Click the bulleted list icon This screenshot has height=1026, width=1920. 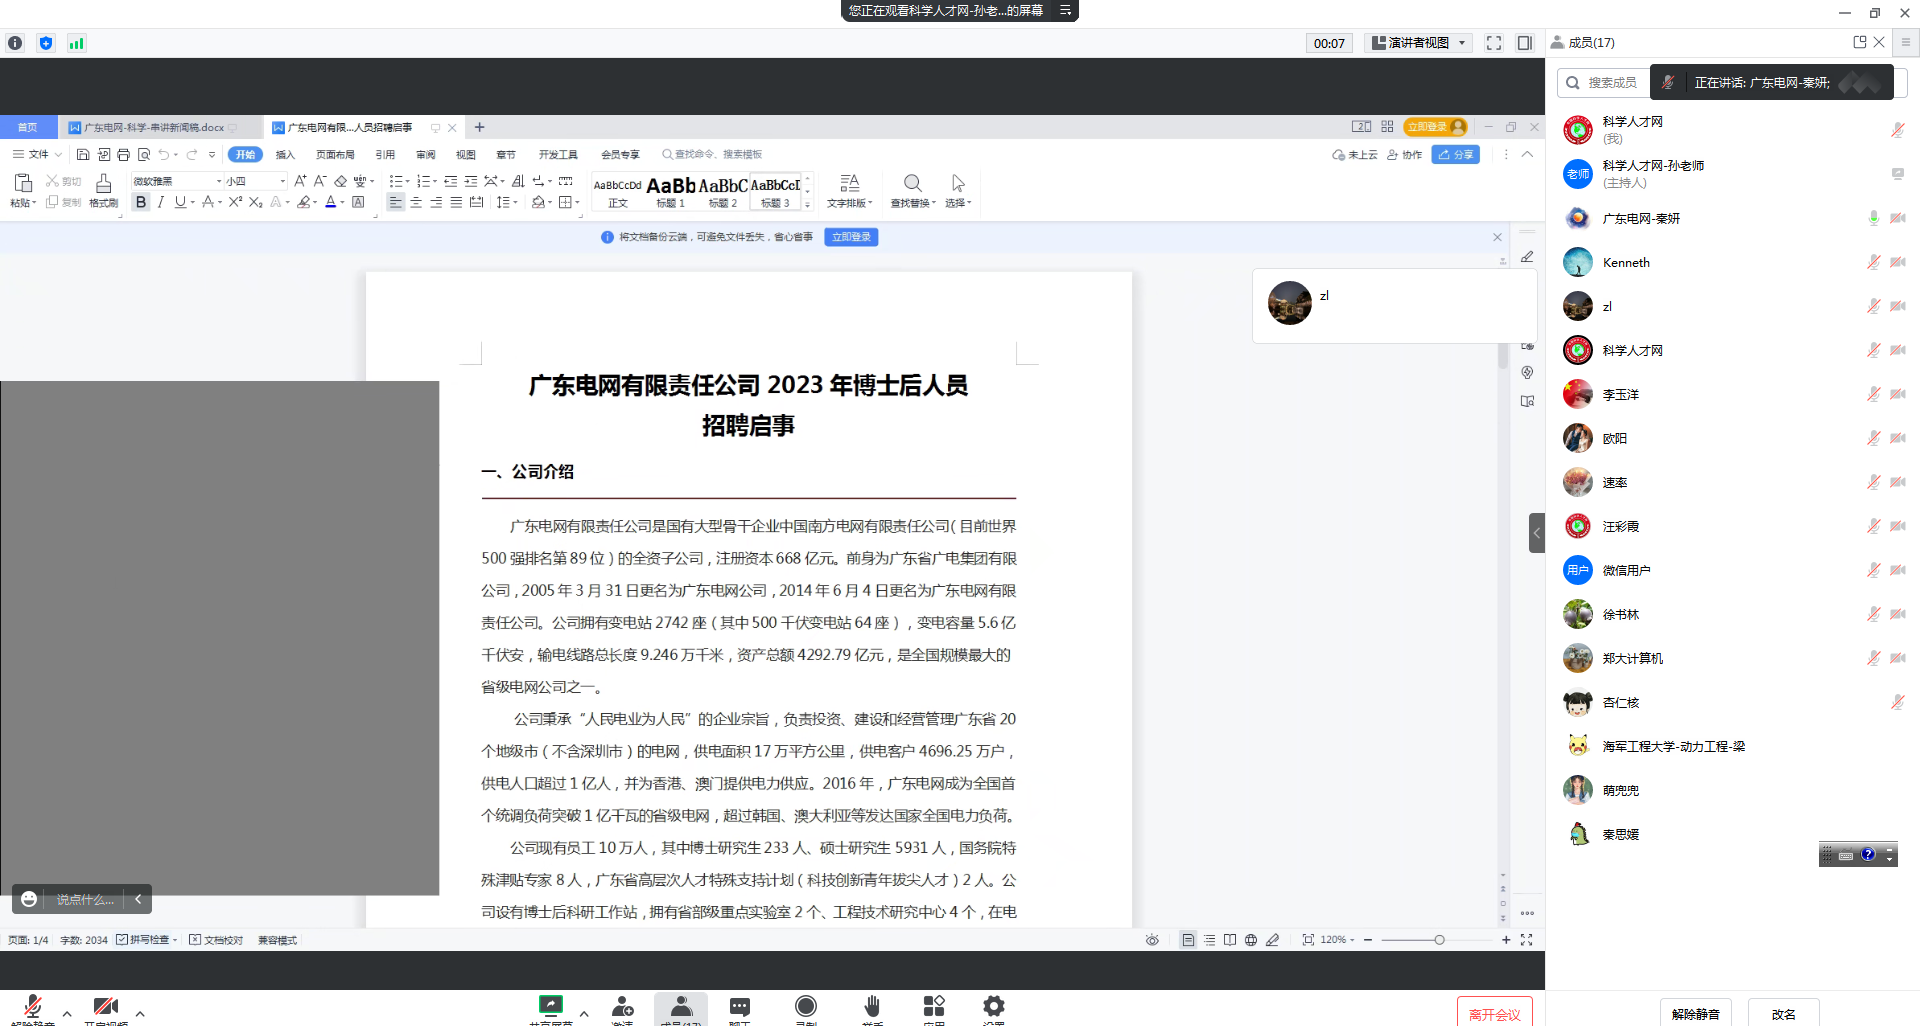(396, 181)
